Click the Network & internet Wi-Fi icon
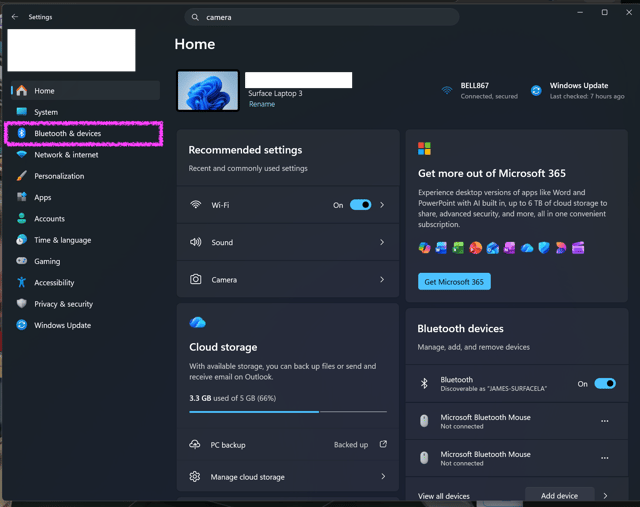This screenshot has height=507, width=640. tap(22, 155)
